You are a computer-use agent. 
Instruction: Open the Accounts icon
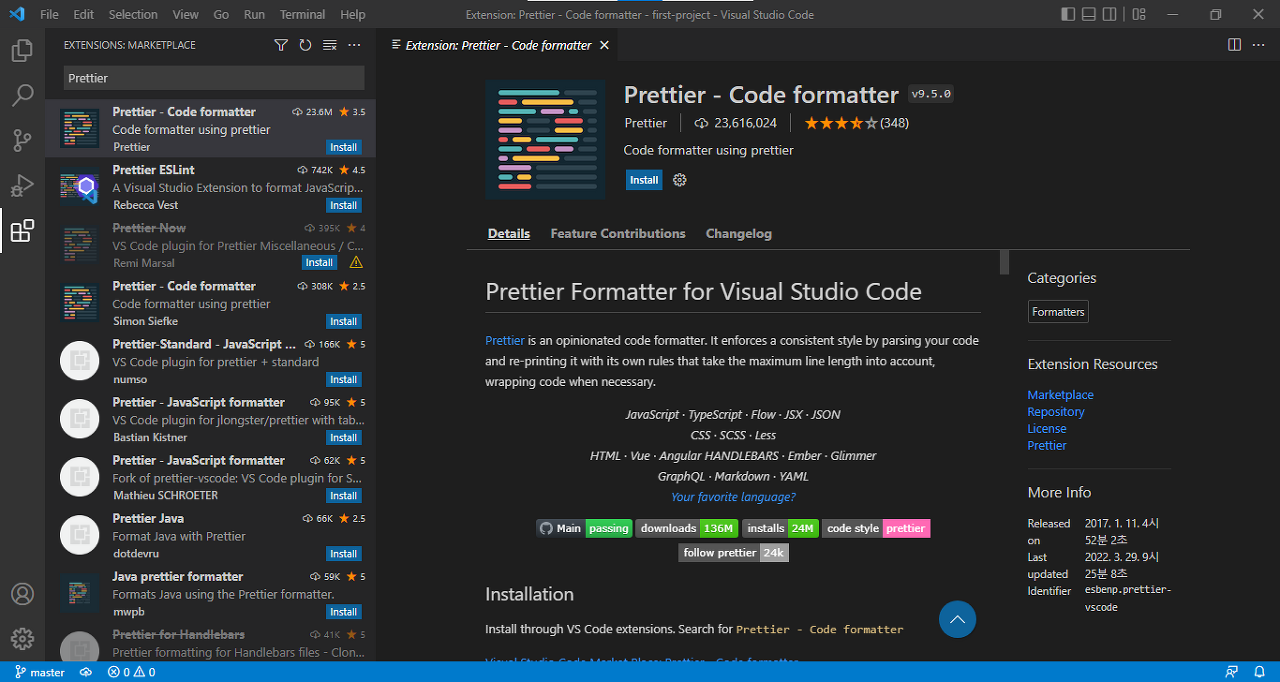[x=22, y=594]
